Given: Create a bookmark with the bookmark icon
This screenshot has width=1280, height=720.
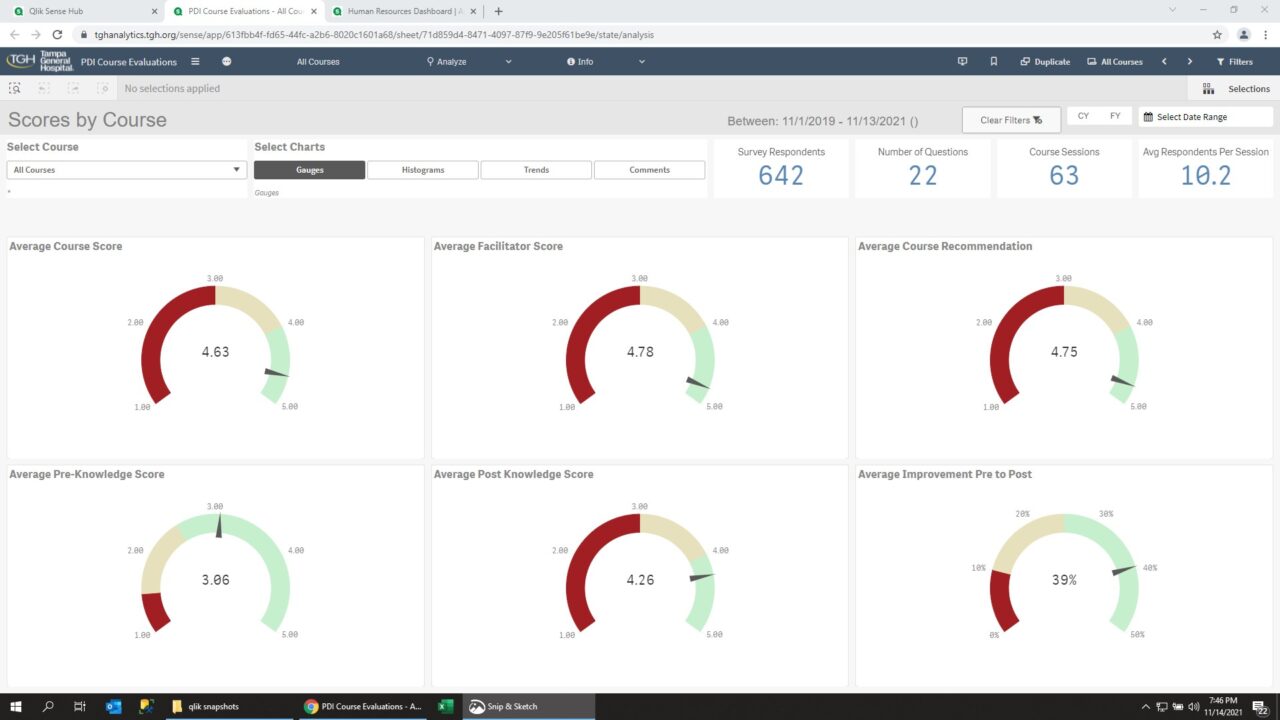Looking at the screenshot, I should [993, 61].
